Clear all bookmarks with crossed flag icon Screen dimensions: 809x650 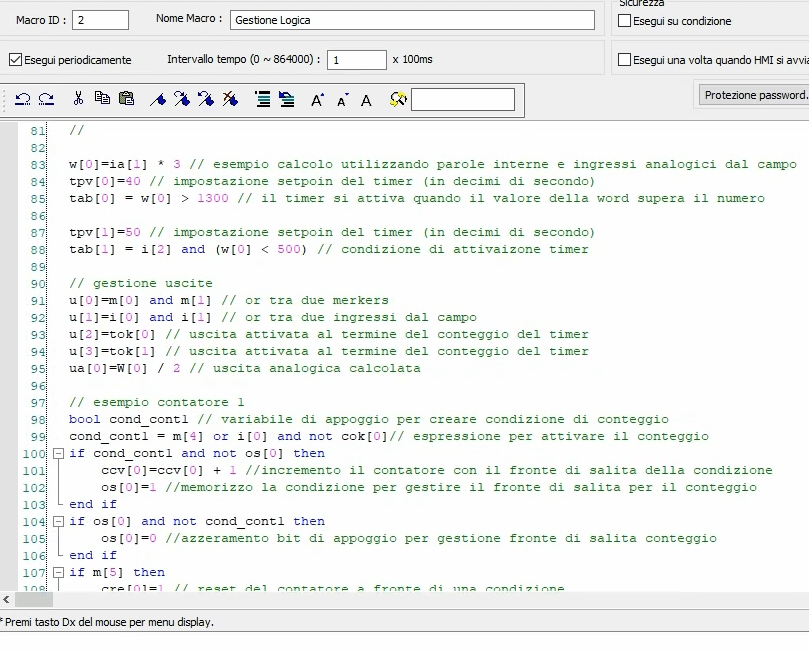click(x=230, y=99)
